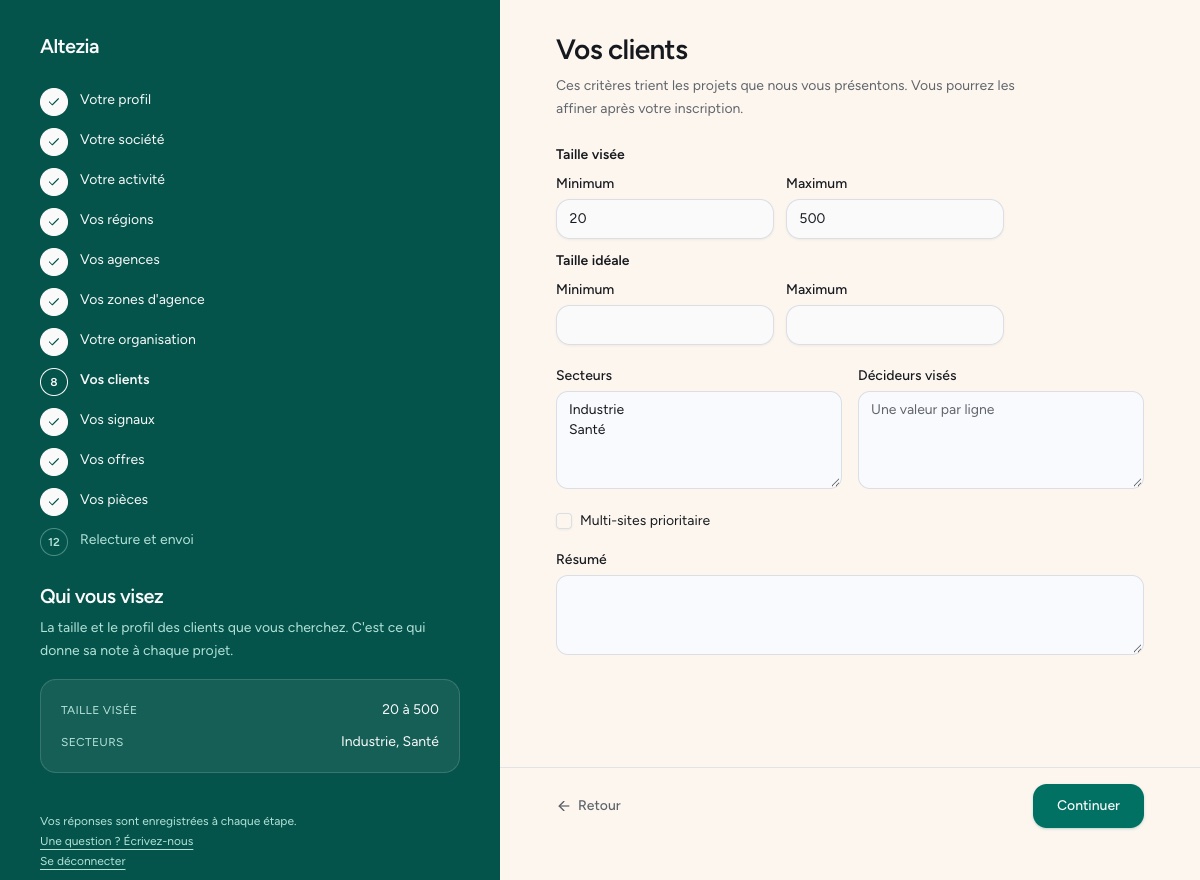Open the Votre société step
Viewport: 1200px width, 880px height.
(122, 140)
